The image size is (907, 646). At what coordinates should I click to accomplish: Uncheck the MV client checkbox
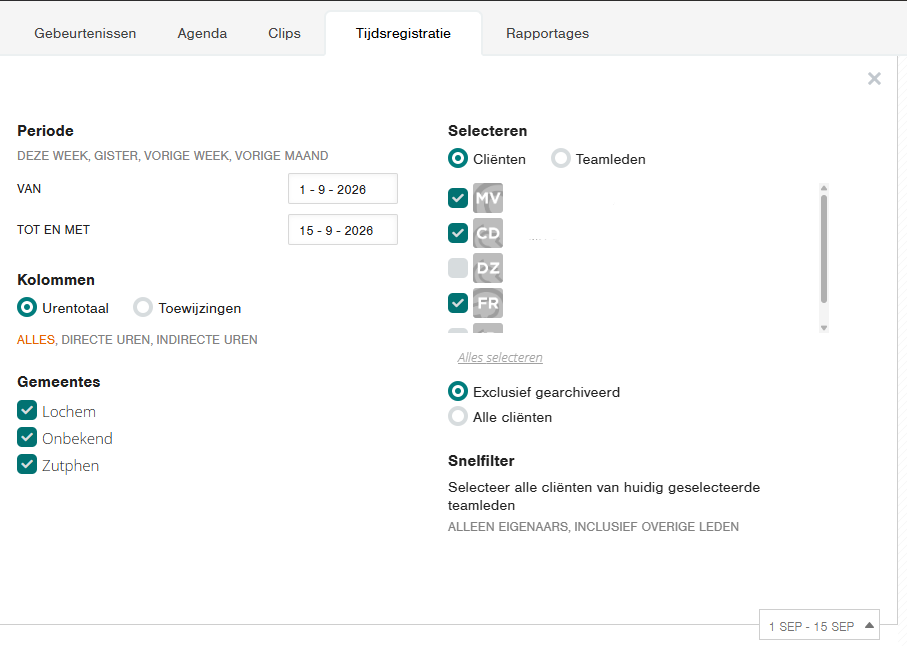pyautogui.click(x=458, y=198)
